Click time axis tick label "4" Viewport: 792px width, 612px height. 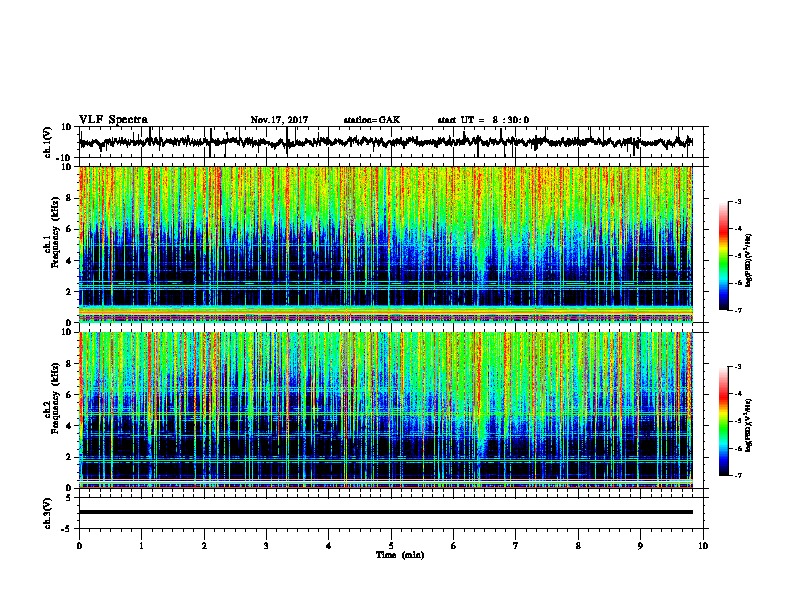(x=329, y=545)
